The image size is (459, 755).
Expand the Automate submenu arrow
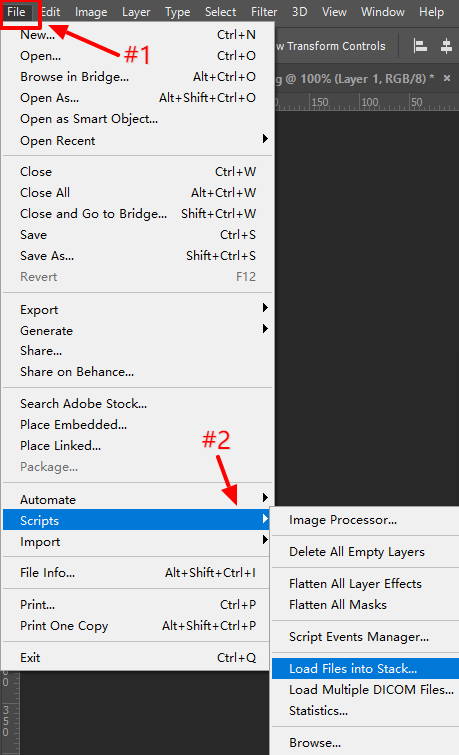pos(265,497)
